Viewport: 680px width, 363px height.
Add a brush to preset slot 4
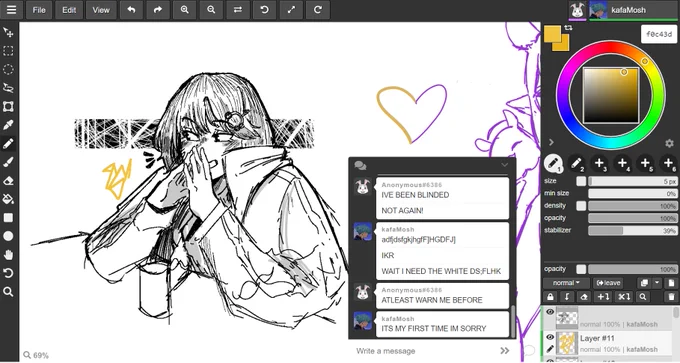(622, 164)
